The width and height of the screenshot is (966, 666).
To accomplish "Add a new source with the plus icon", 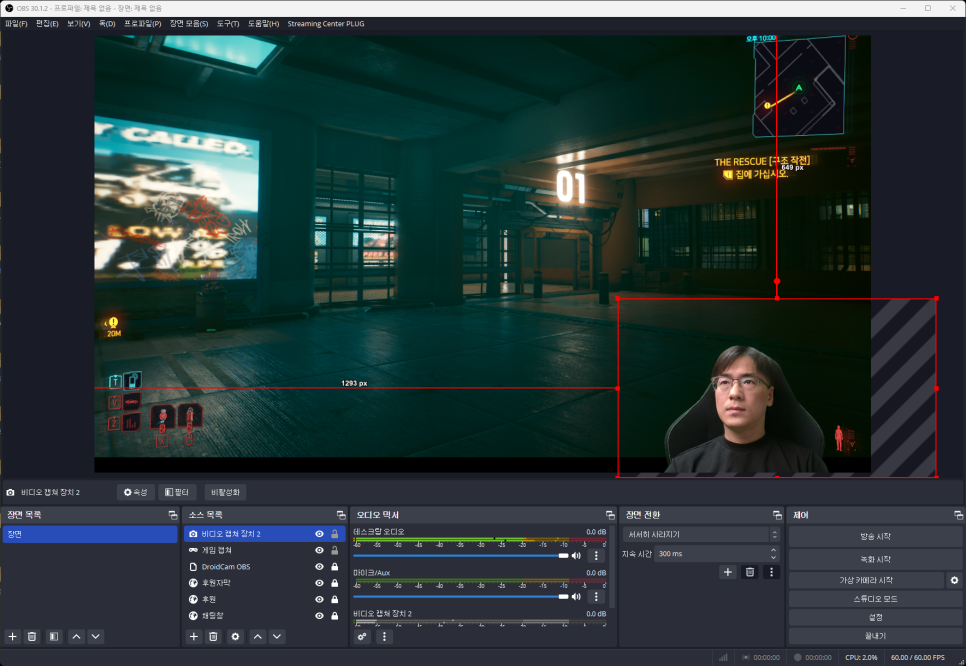I will coord(194,636).
